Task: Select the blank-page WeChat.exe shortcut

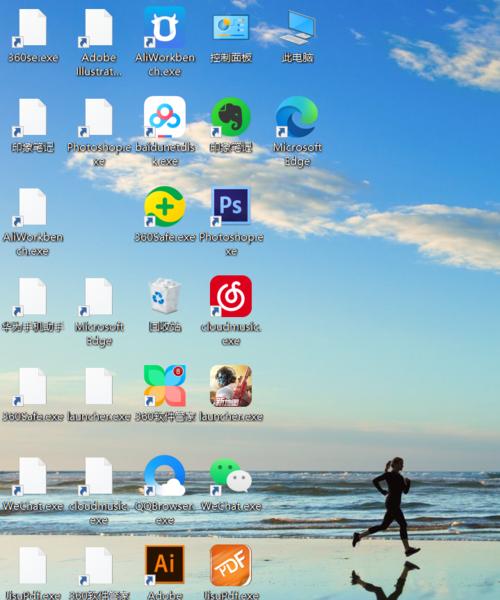Action: point(33,476)
